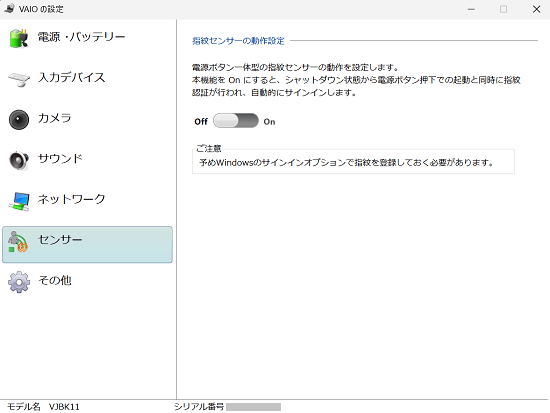Open the 電源・バッテリー category
Image resolution: width=550 pixels, height=413 pixels.
tap(81, 37)
